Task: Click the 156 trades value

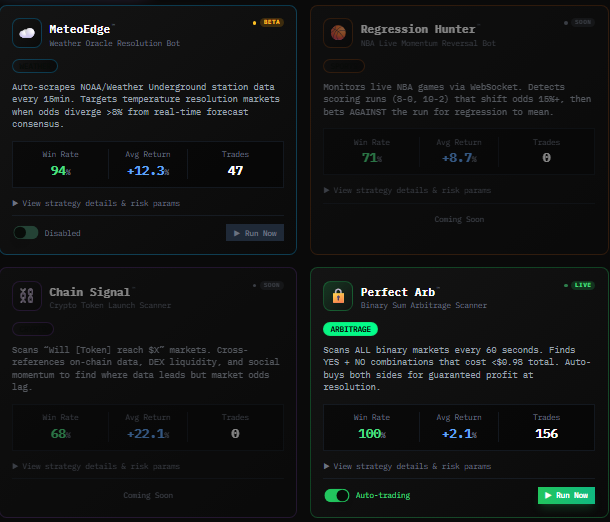Action: [547, 434]
